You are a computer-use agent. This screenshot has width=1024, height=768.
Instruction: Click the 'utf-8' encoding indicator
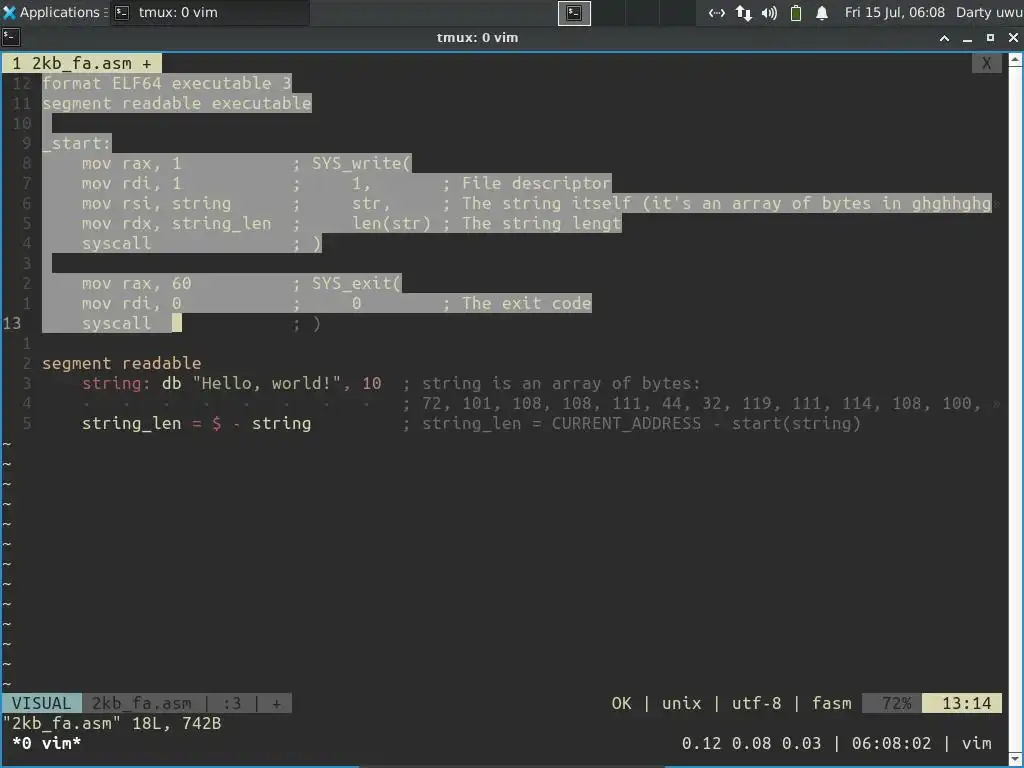coord(756,703)
